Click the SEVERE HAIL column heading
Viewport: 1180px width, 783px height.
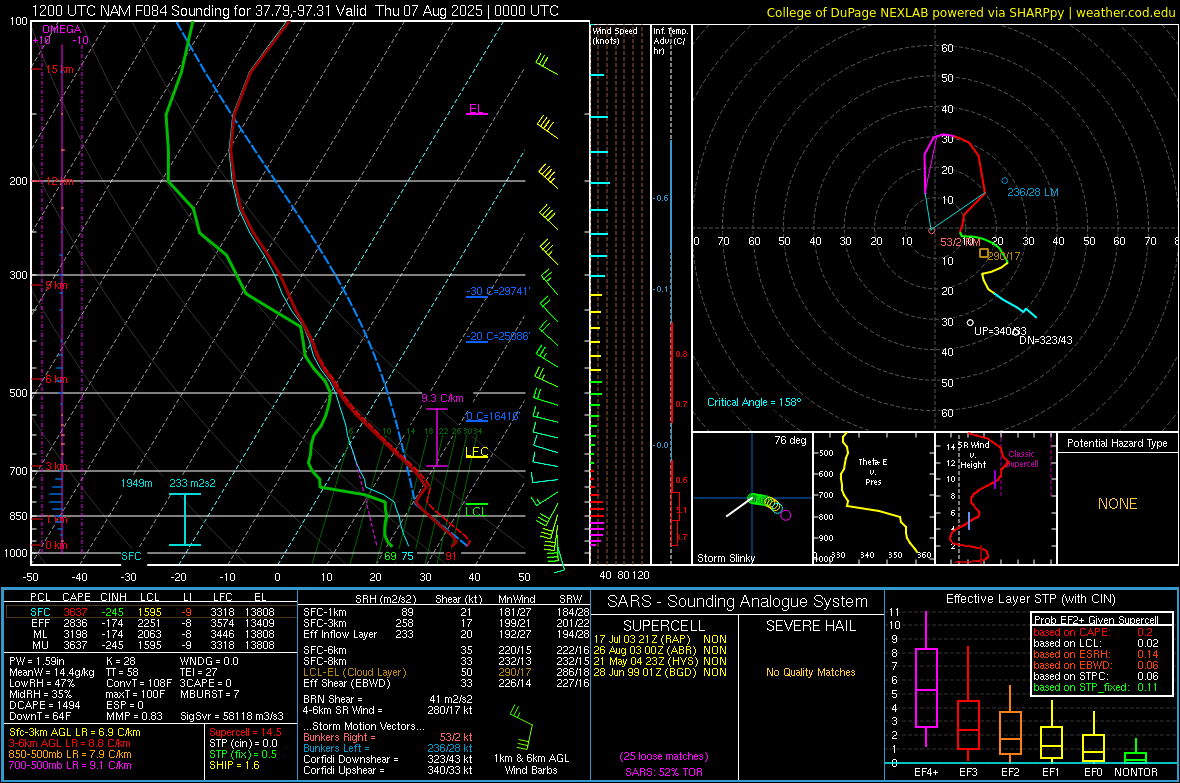(810, 626)
